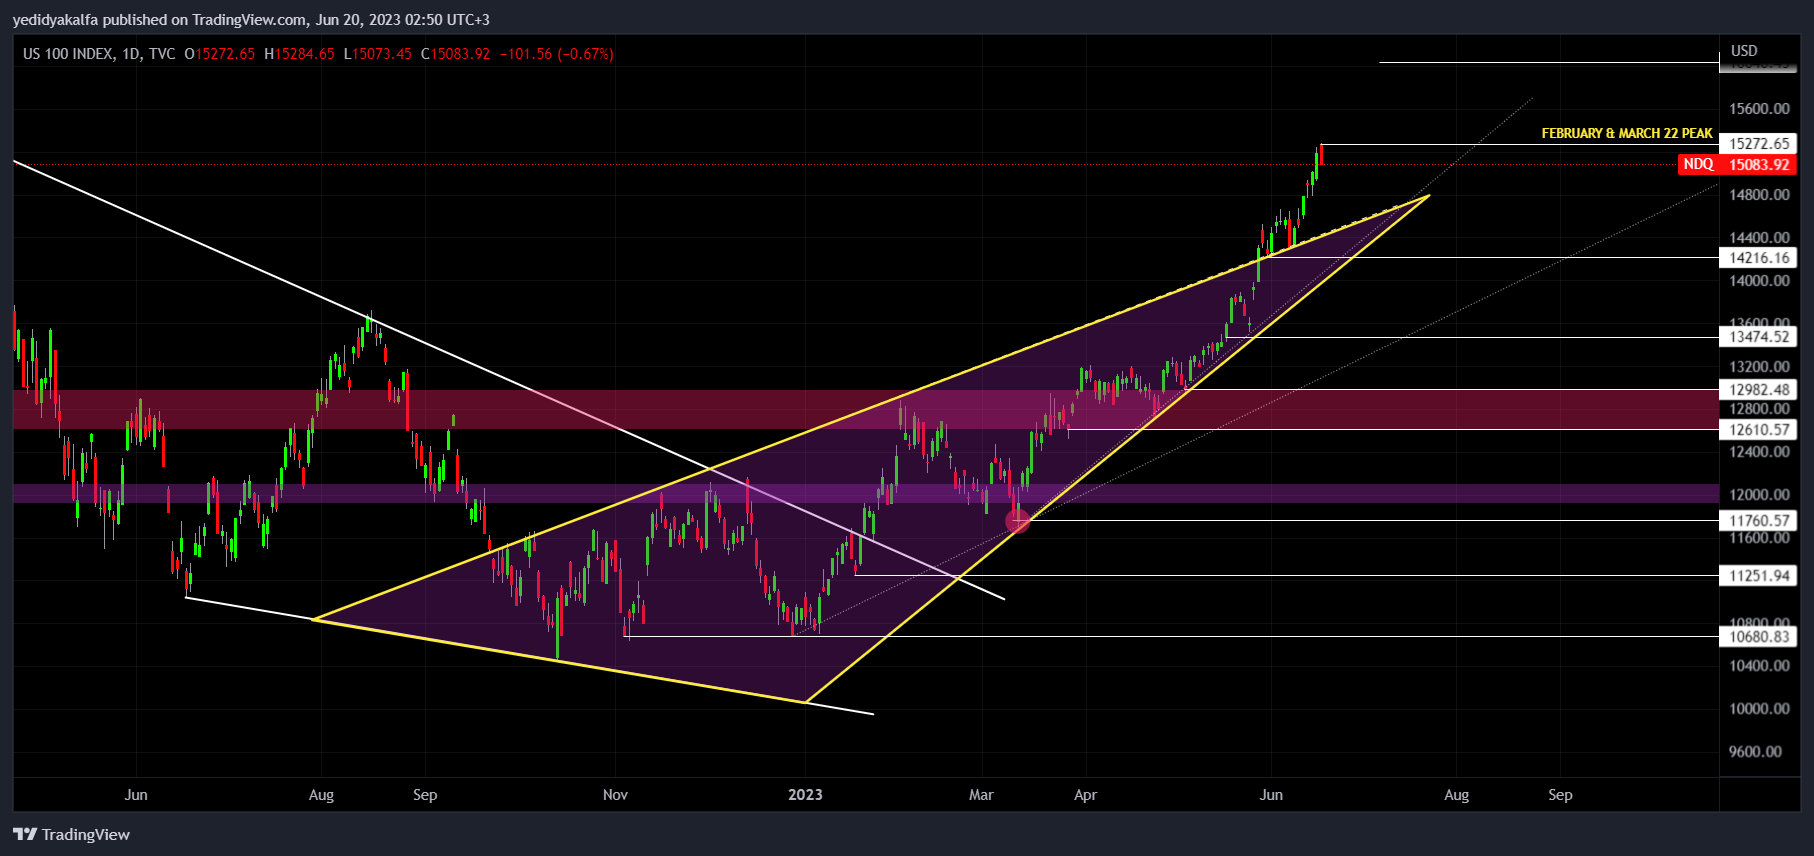Click the 12610.57 price level label

1758,430
